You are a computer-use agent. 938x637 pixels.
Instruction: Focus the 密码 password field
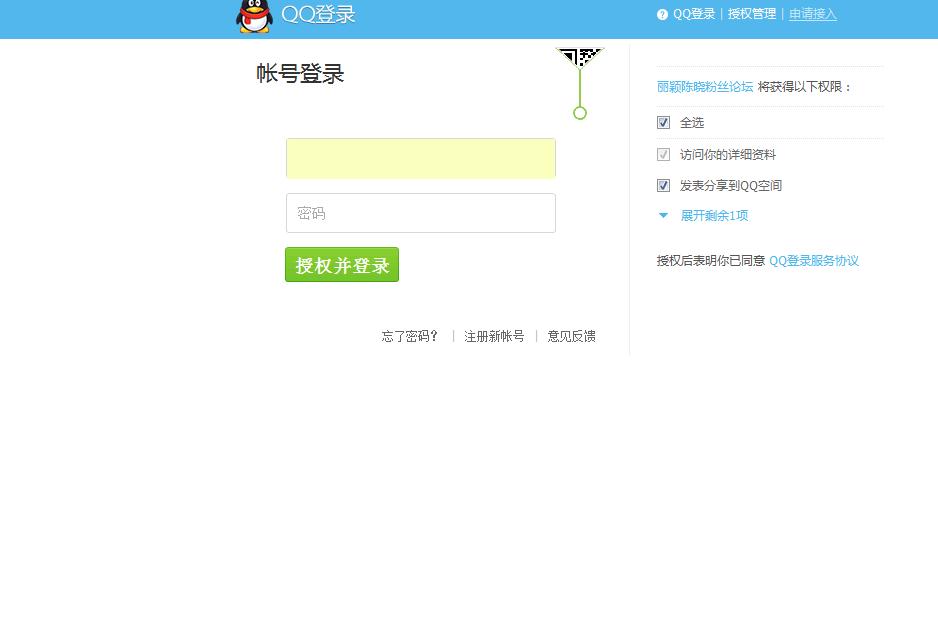click(x=421, y=213)
